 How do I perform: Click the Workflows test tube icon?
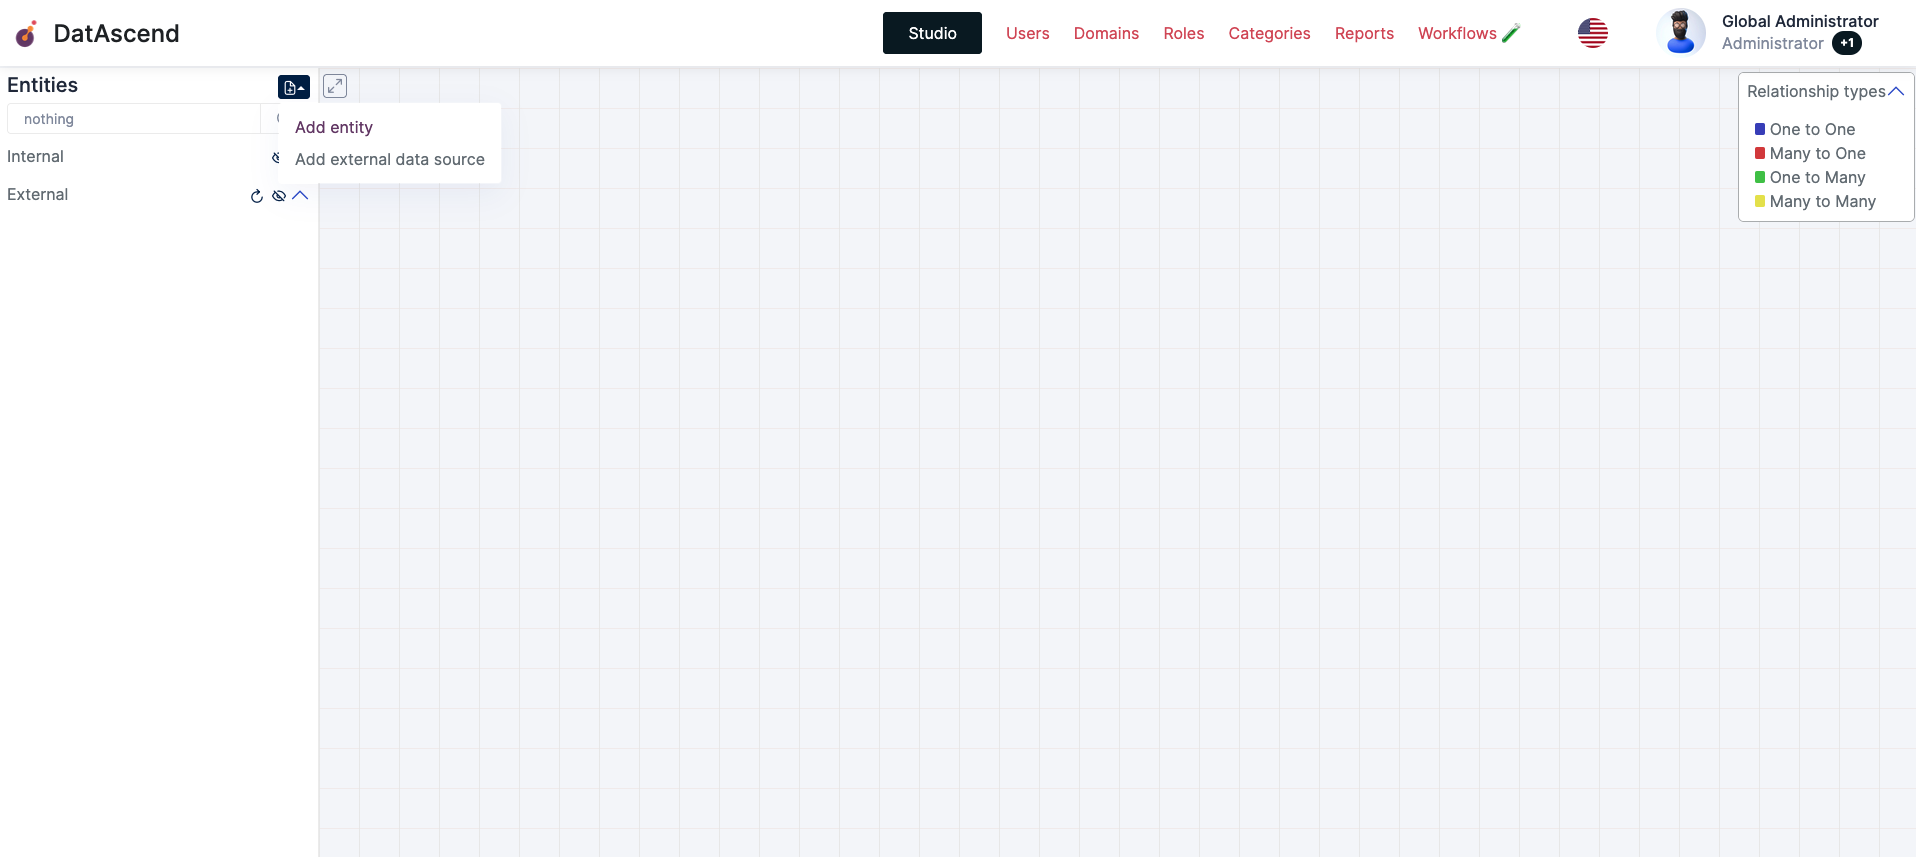(x=1511, y=33)
